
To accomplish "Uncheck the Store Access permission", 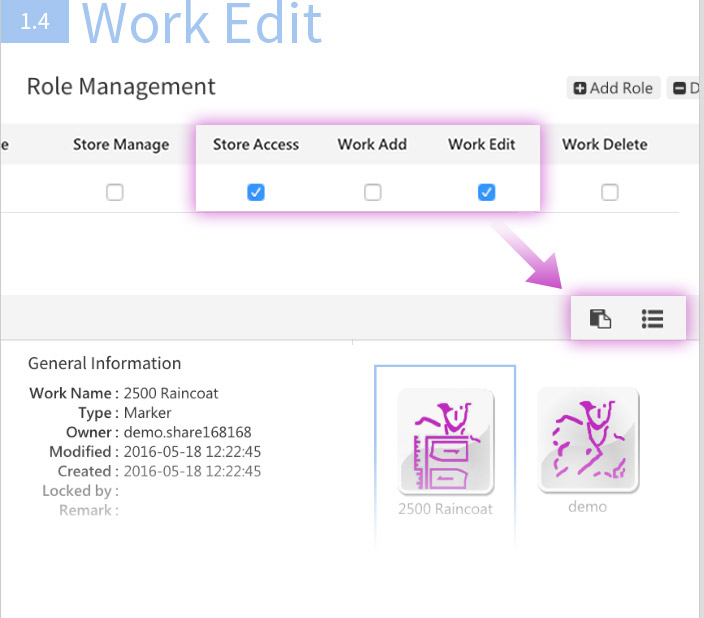I will click(x=256, y=192).
